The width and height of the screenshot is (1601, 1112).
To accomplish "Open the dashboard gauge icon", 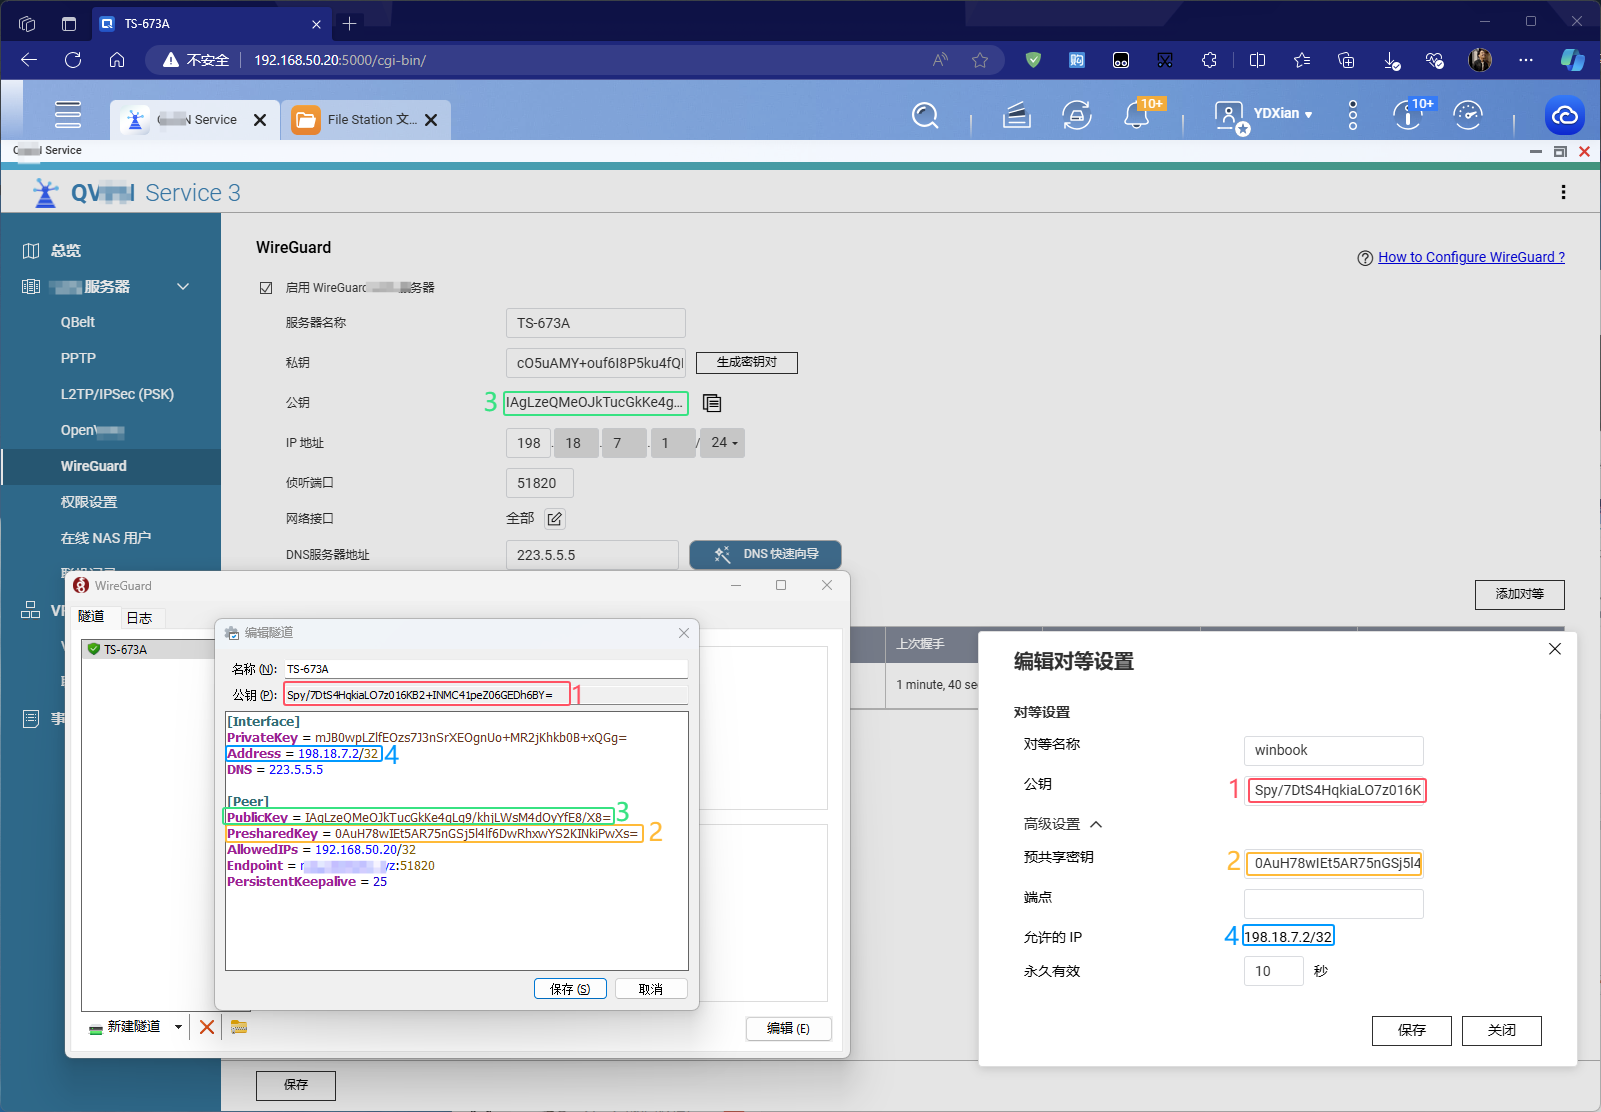I will pyautogui.click(x=1467, y=116).
